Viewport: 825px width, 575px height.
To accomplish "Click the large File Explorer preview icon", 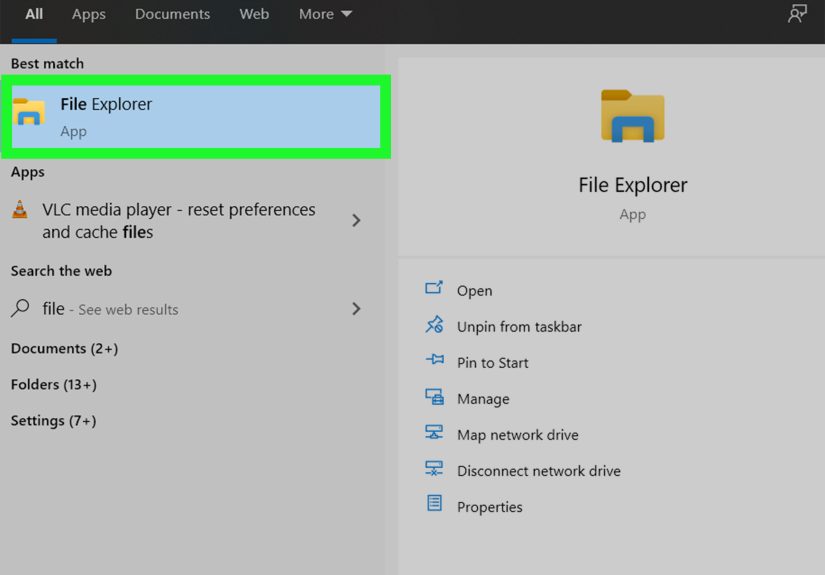I will [x=632, y=116].
